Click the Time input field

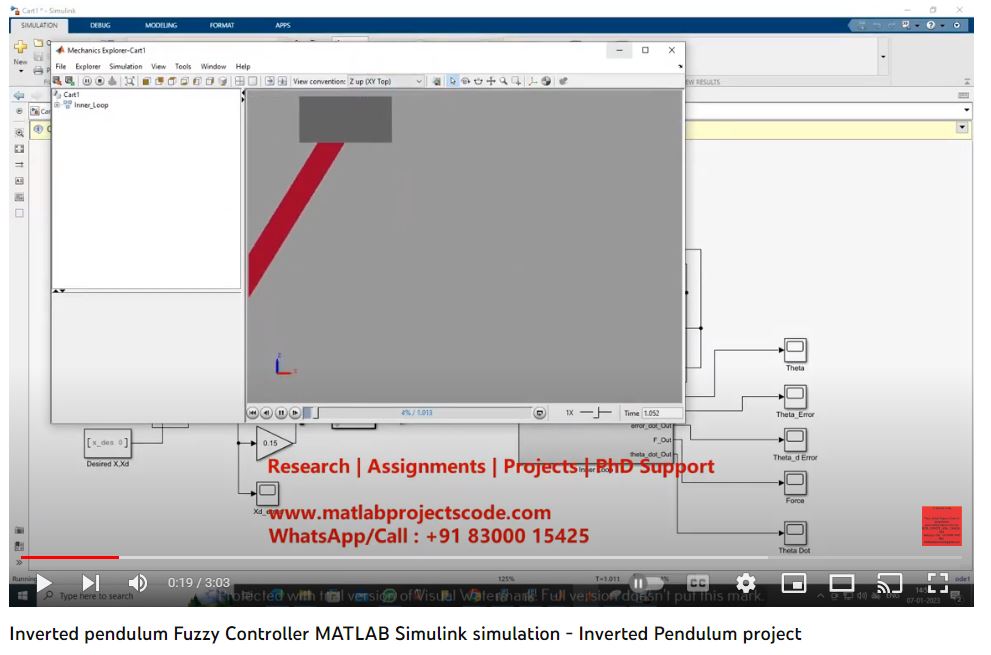point(662,412)
